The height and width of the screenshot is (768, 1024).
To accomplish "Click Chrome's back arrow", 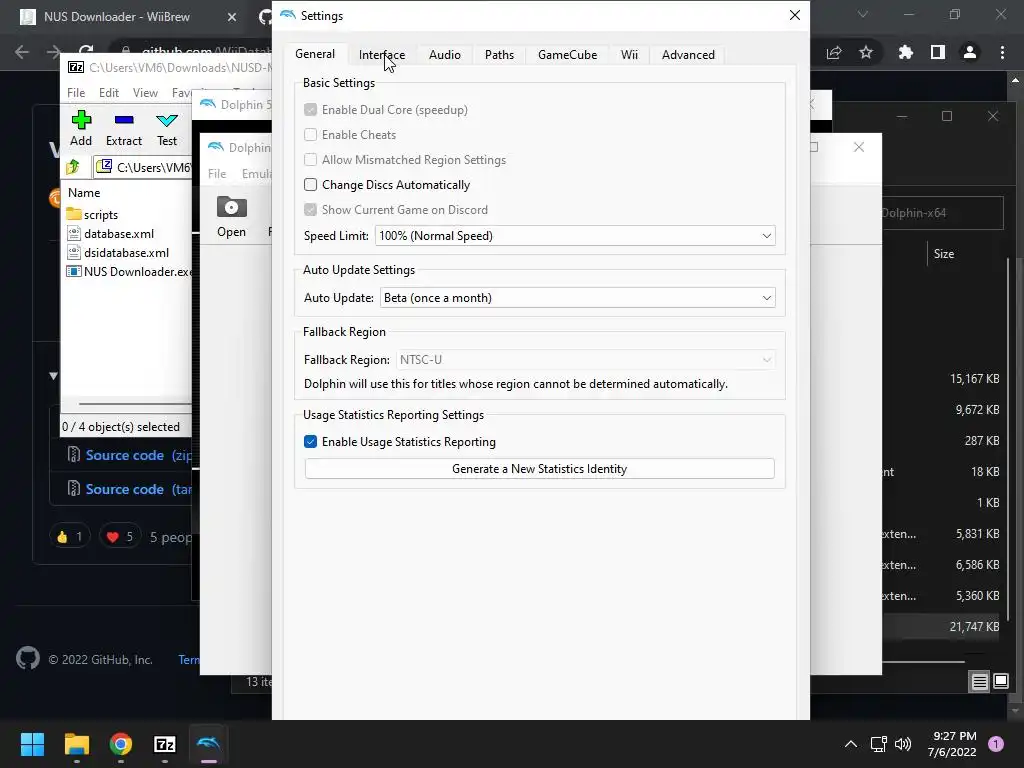I will click(22, 52).
